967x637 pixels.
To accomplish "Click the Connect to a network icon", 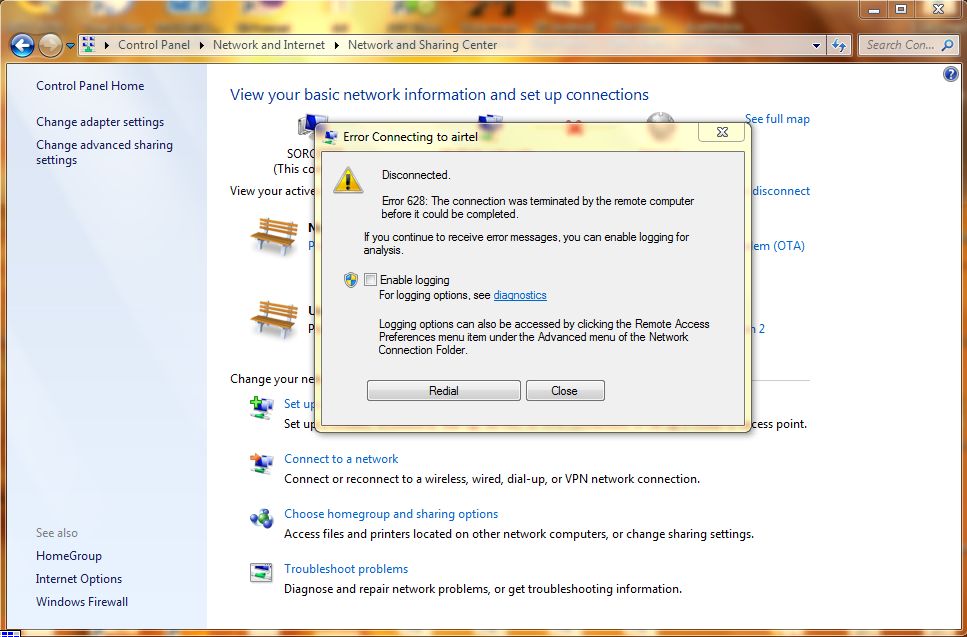I will [261, 464].
